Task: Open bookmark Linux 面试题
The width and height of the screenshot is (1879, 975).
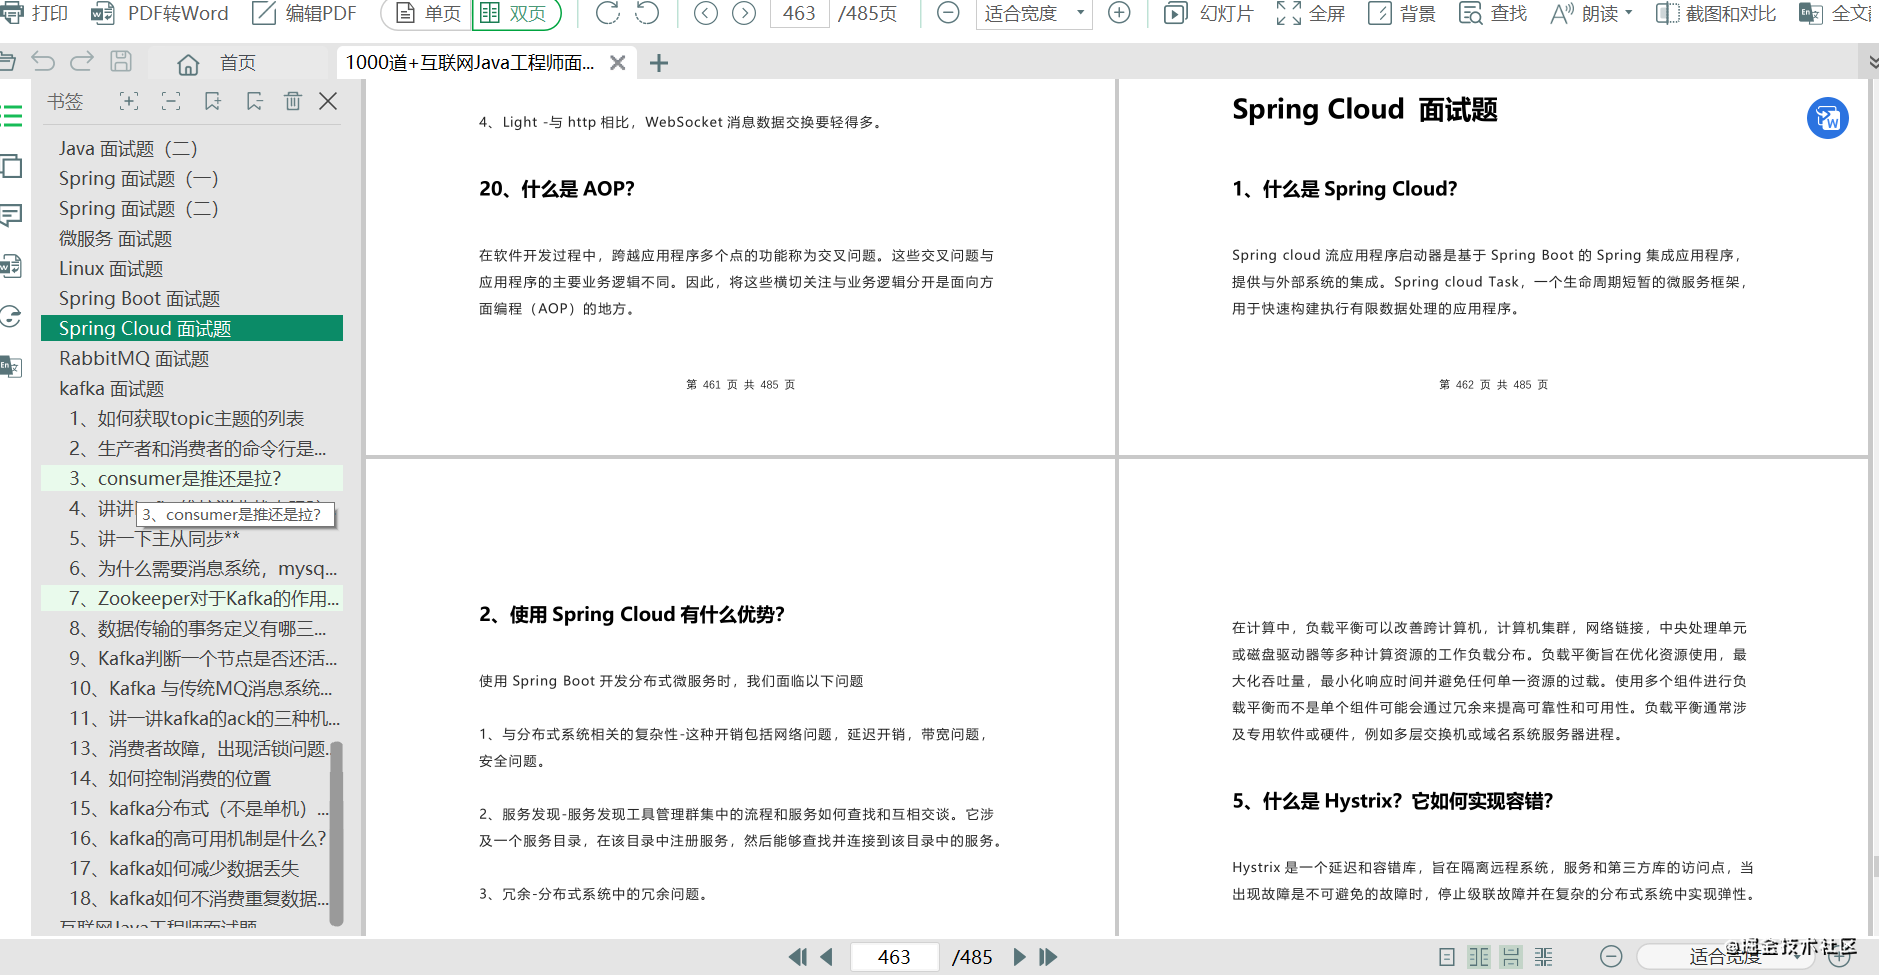Action: pos(111,269)
